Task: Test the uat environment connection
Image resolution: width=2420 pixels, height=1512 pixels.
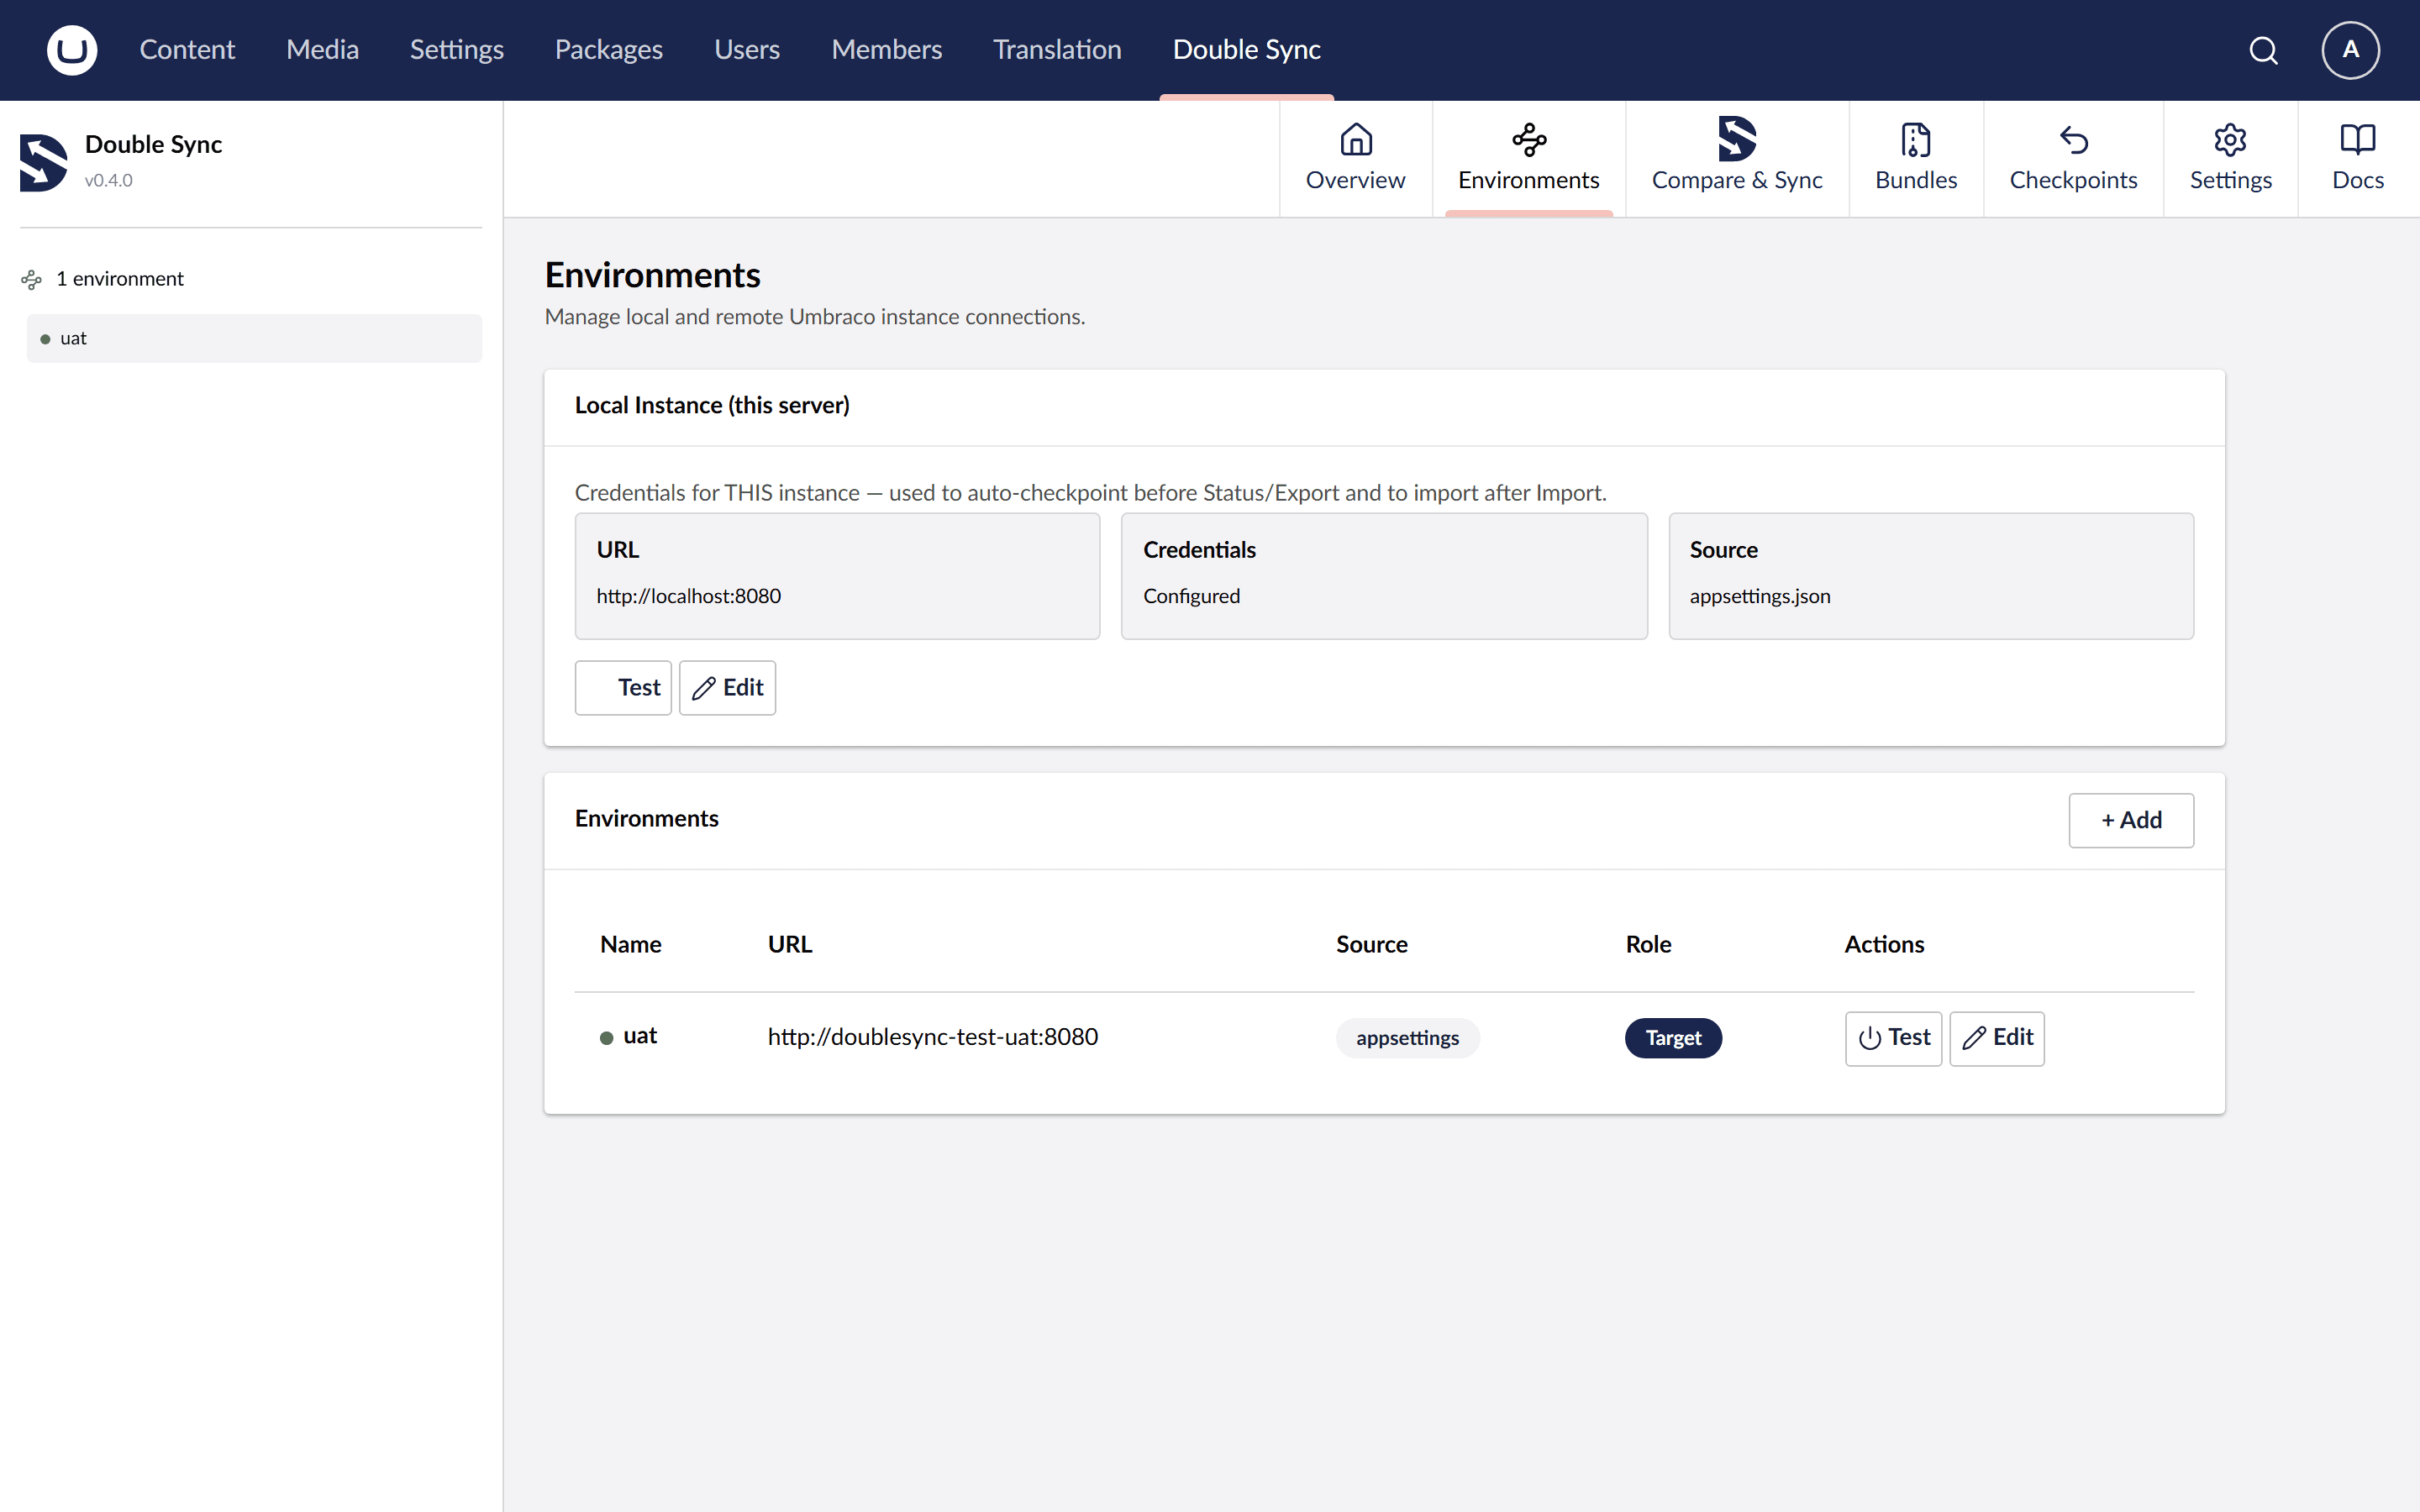Action: pyautogui.click(x=1893, y=1038)
